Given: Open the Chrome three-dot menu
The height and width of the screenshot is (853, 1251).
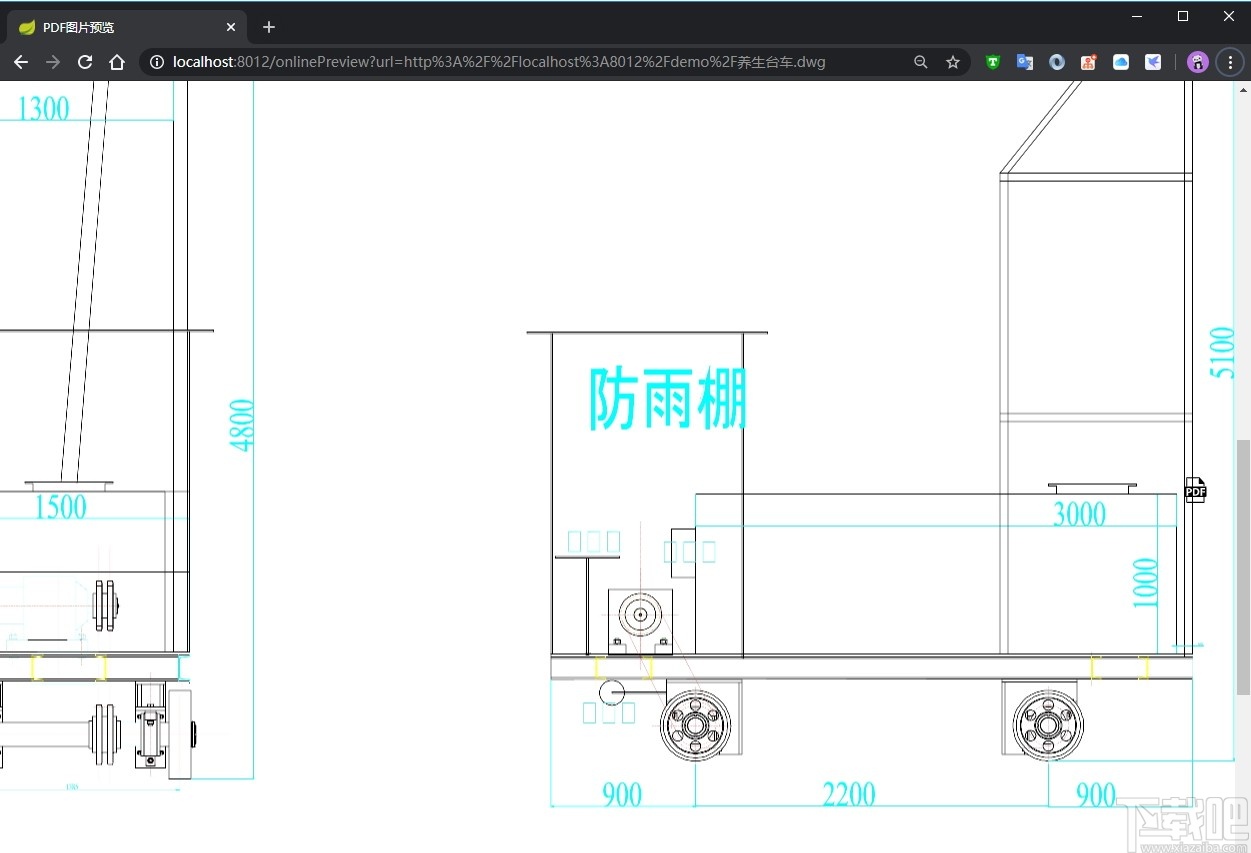Looking at the screenshot, I should click(x=1230, y=61).
